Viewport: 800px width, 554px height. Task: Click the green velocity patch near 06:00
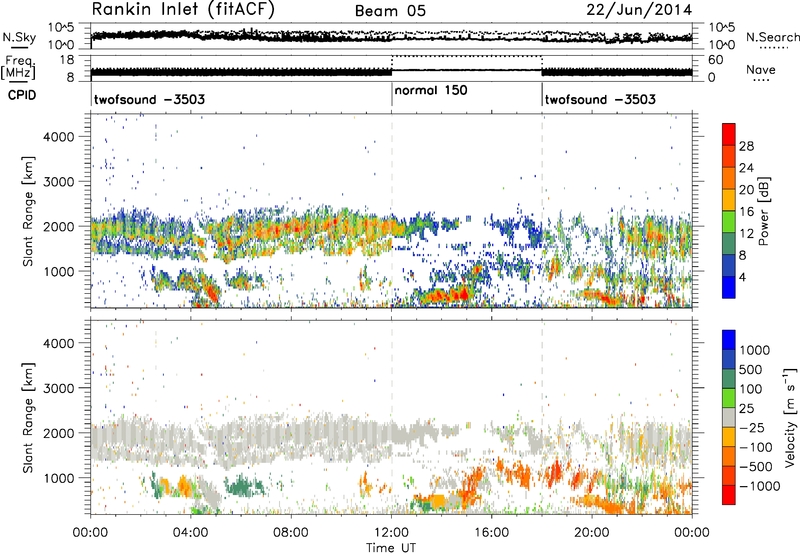(x=246, y=486)
